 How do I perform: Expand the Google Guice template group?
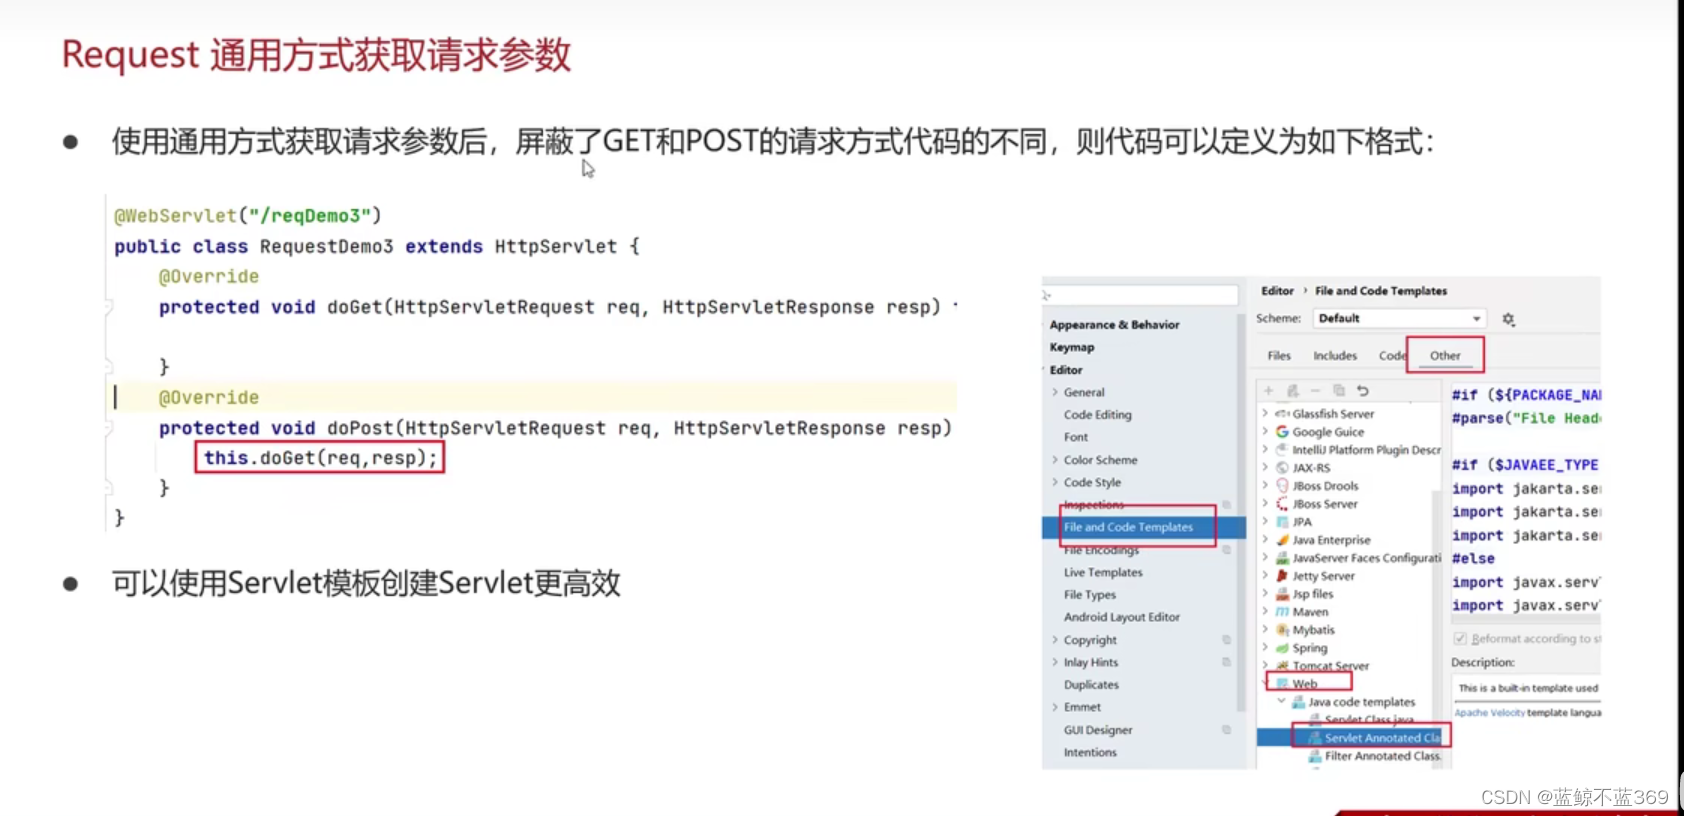(1265, 432)
